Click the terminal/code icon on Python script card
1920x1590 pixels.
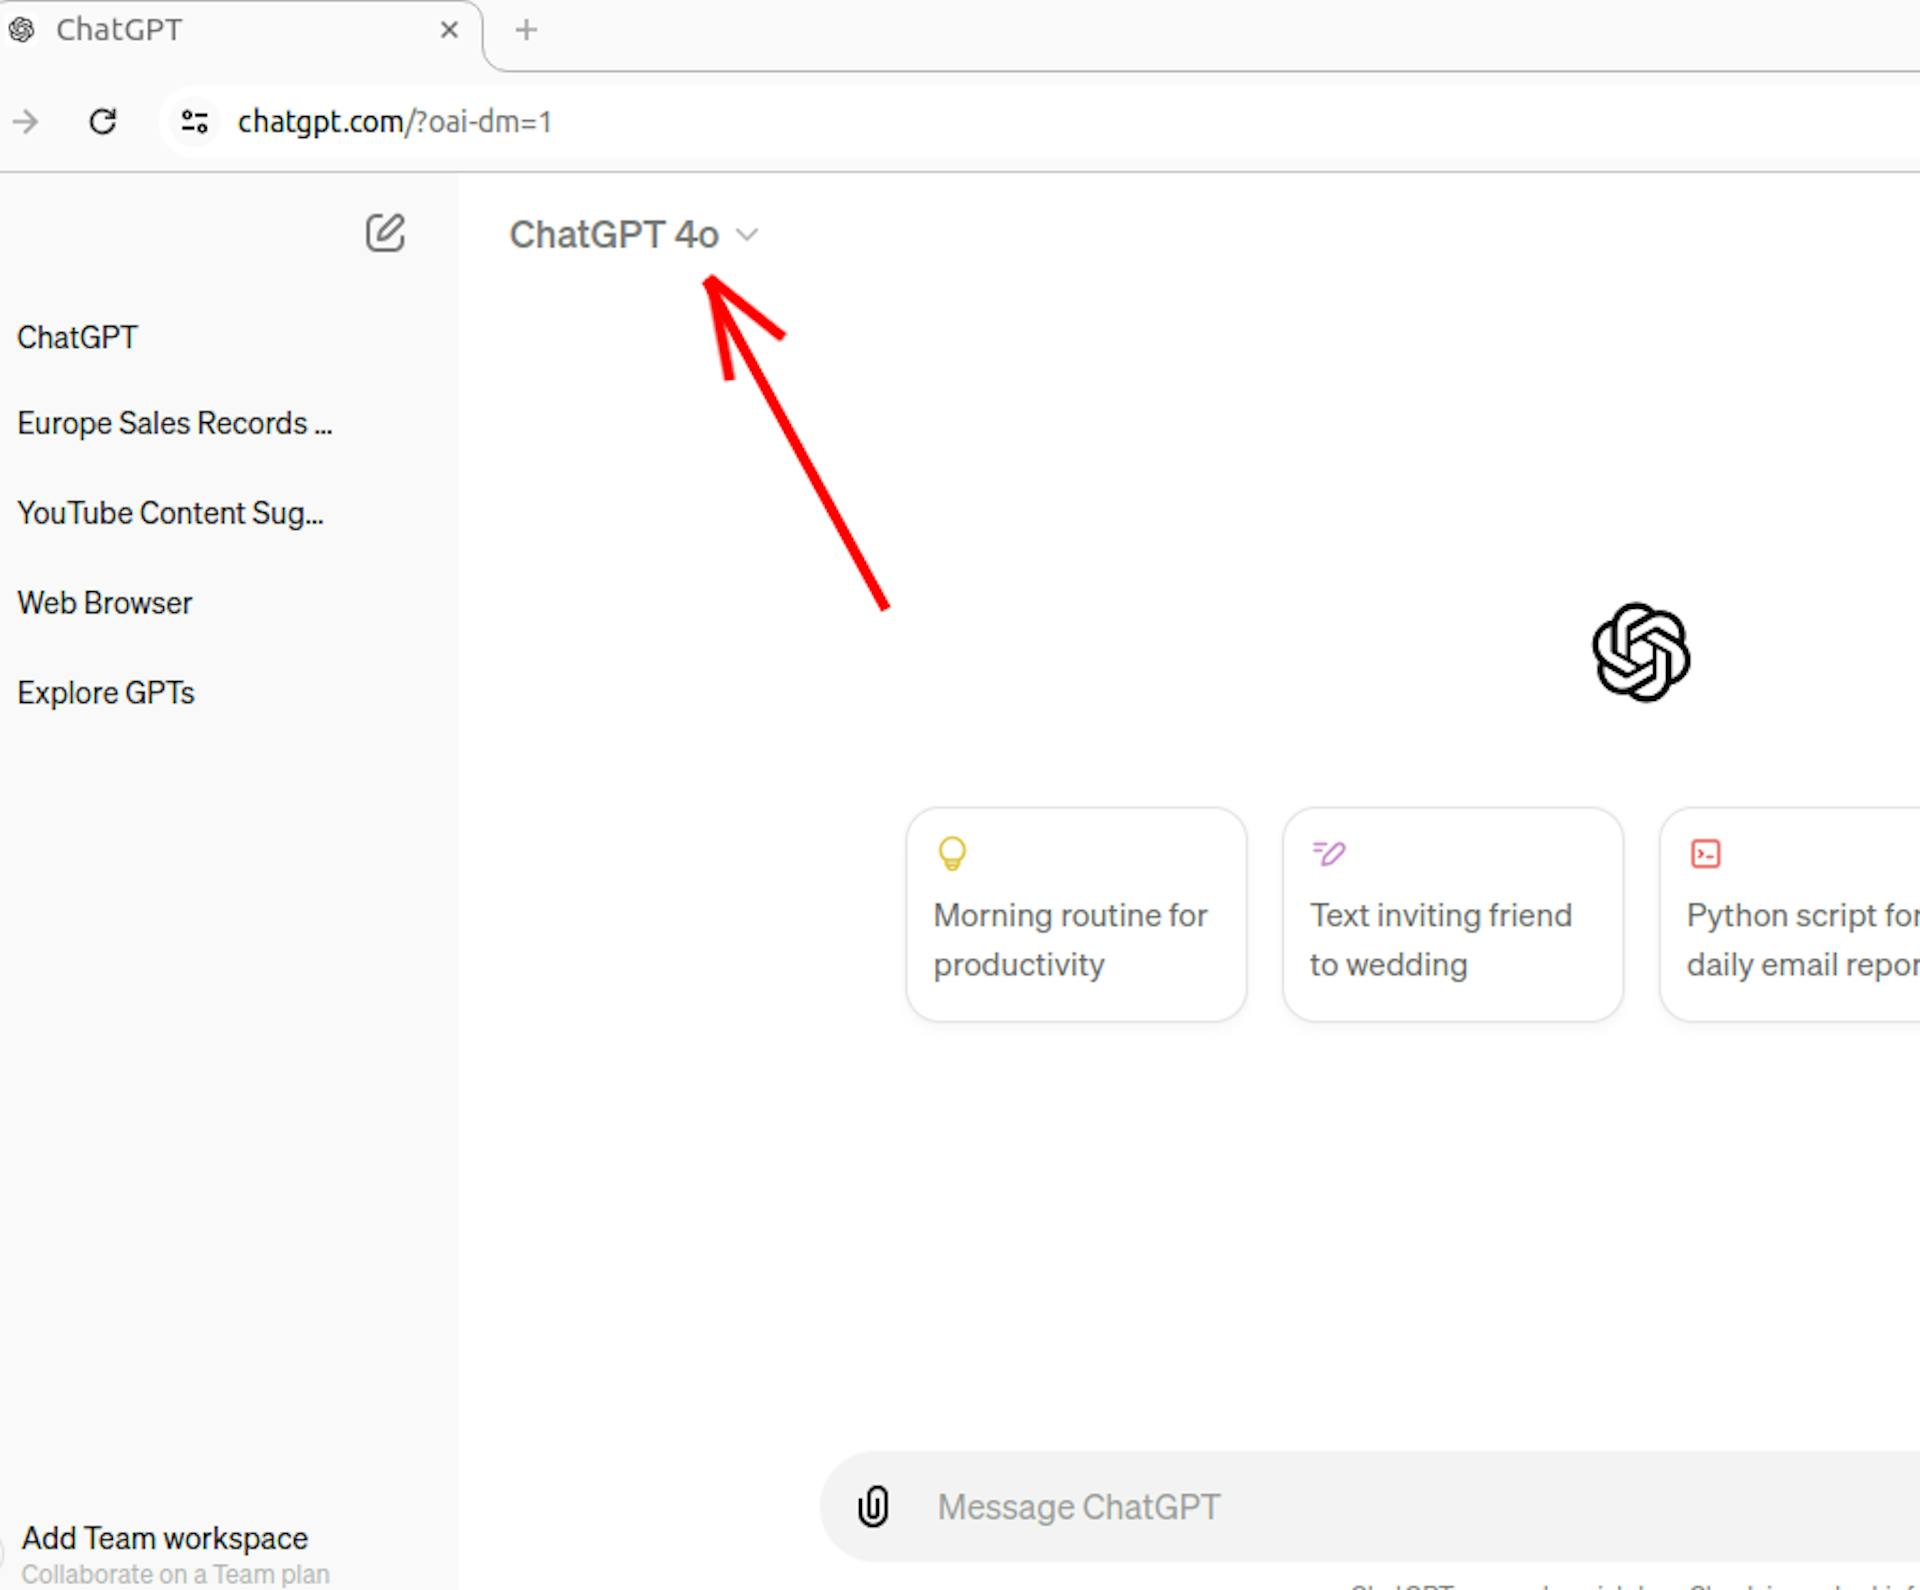pos(1705,853)
